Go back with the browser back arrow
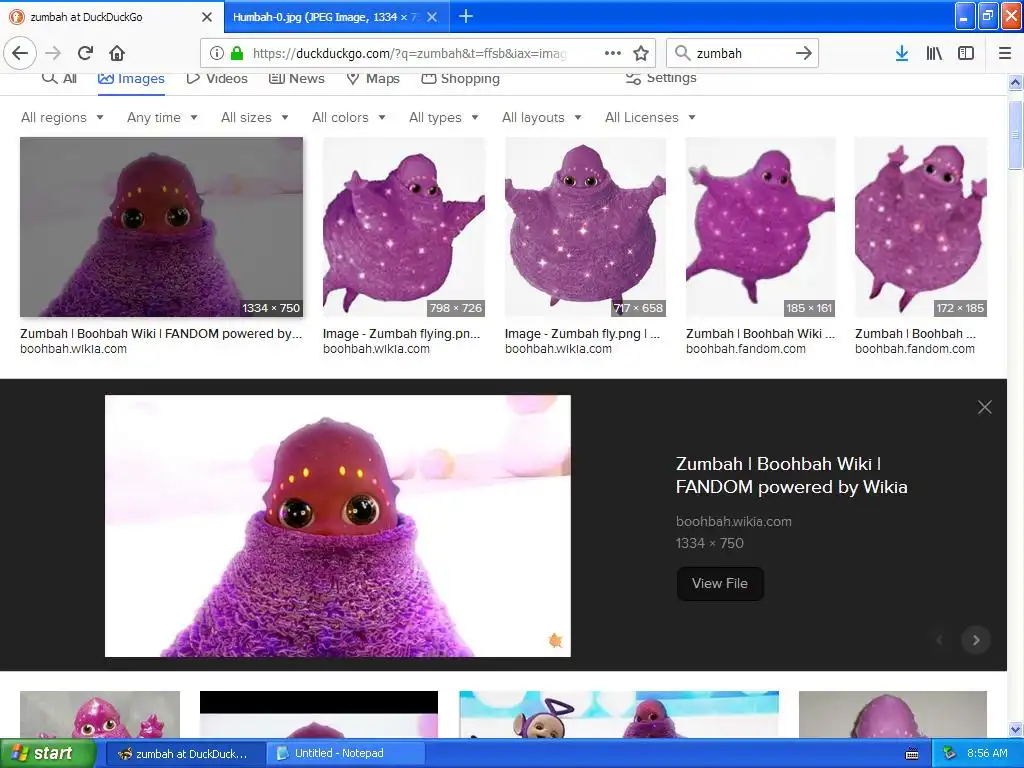 (x=20, y=53)
